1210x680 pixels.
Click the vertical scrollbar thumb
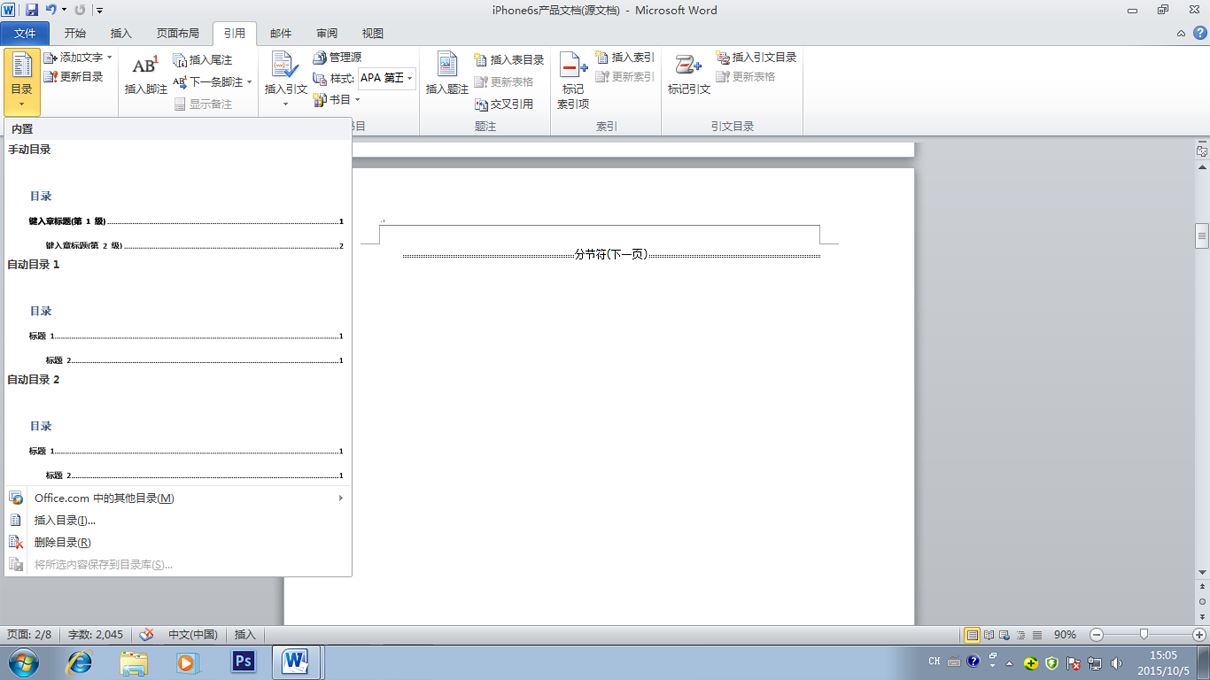pos(1202,236)
